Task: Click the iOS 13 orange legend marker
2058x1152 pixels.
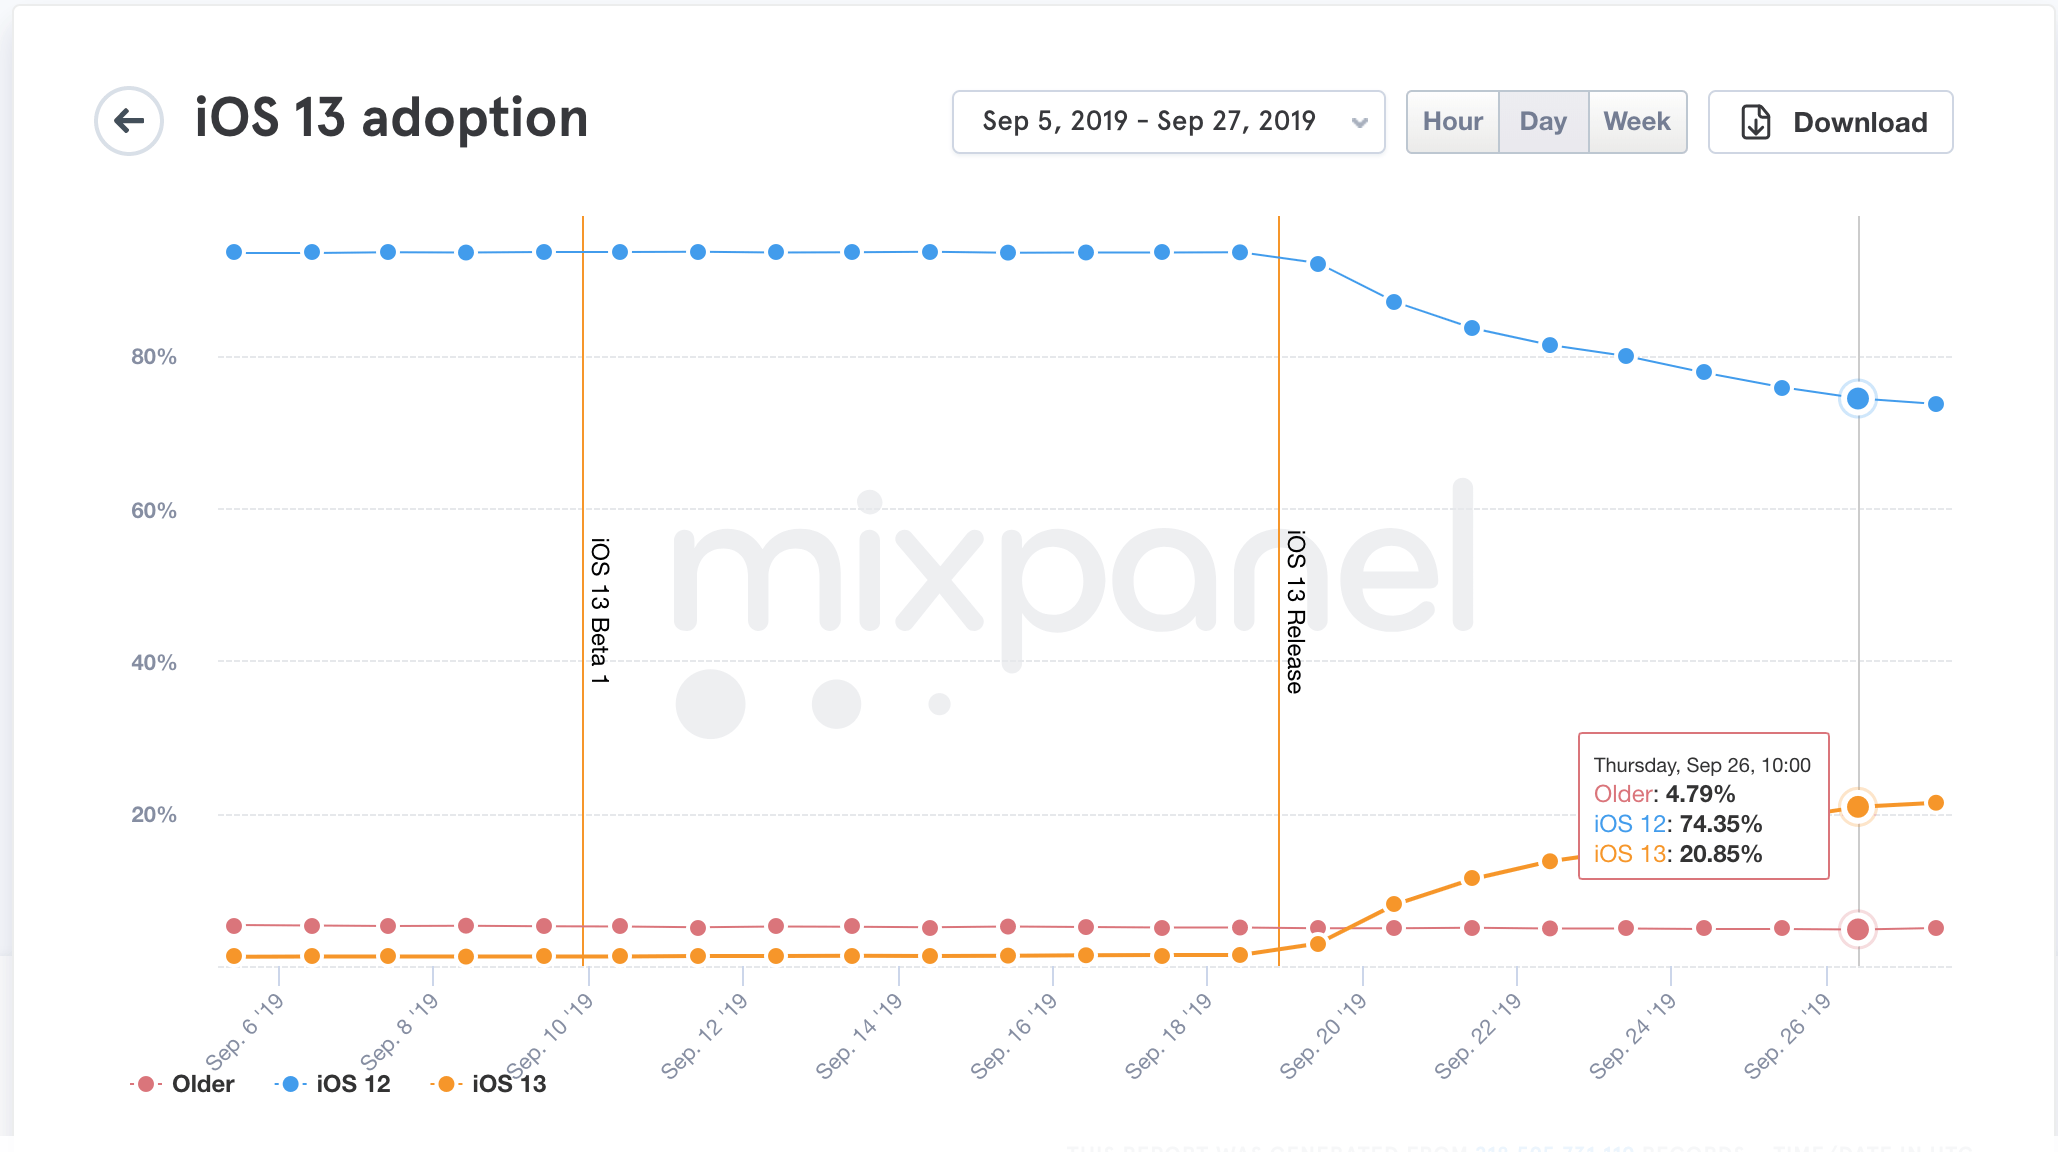Action: [x=446, y=1084]
